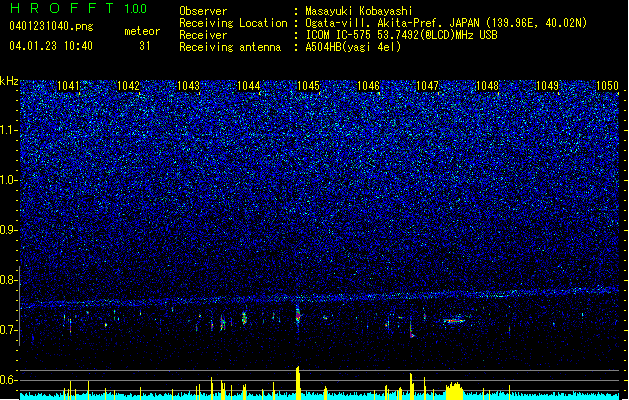Click the Observer field label

coord(203,11)
